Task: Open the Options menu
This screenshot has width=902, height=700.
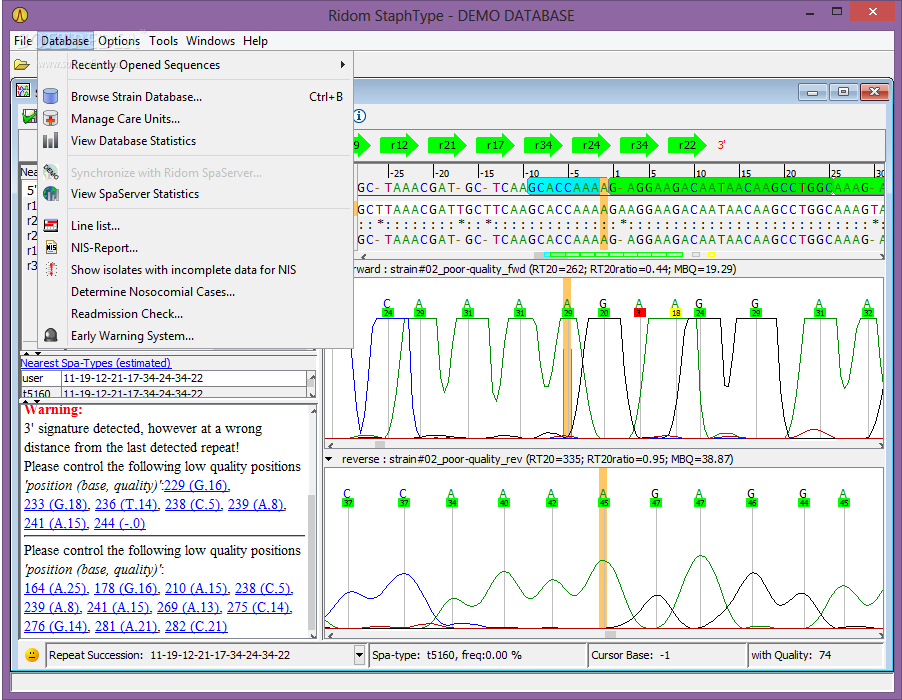Action: pyautogui.click(x=119, y=41)
